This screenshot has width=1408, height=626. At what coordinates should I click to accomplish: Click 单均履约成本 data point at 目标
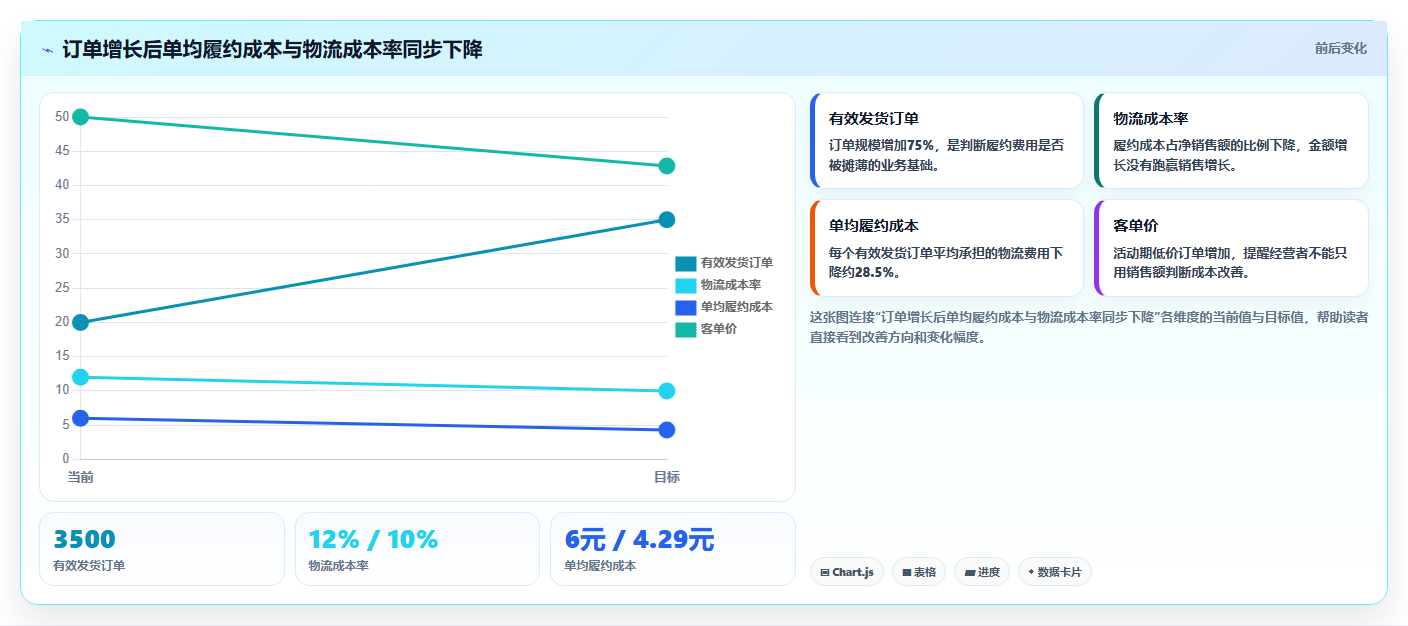pyautogui.click(x=667, y=430)
